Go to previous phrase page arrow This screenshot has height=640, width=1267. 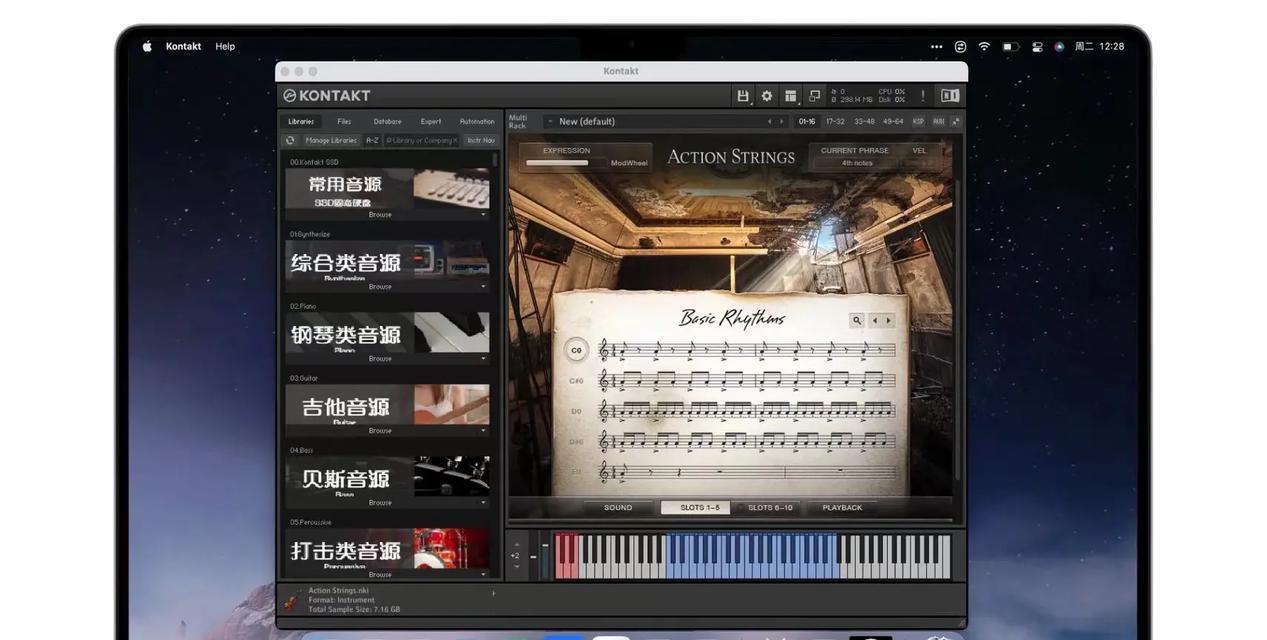tap(875, 320)
